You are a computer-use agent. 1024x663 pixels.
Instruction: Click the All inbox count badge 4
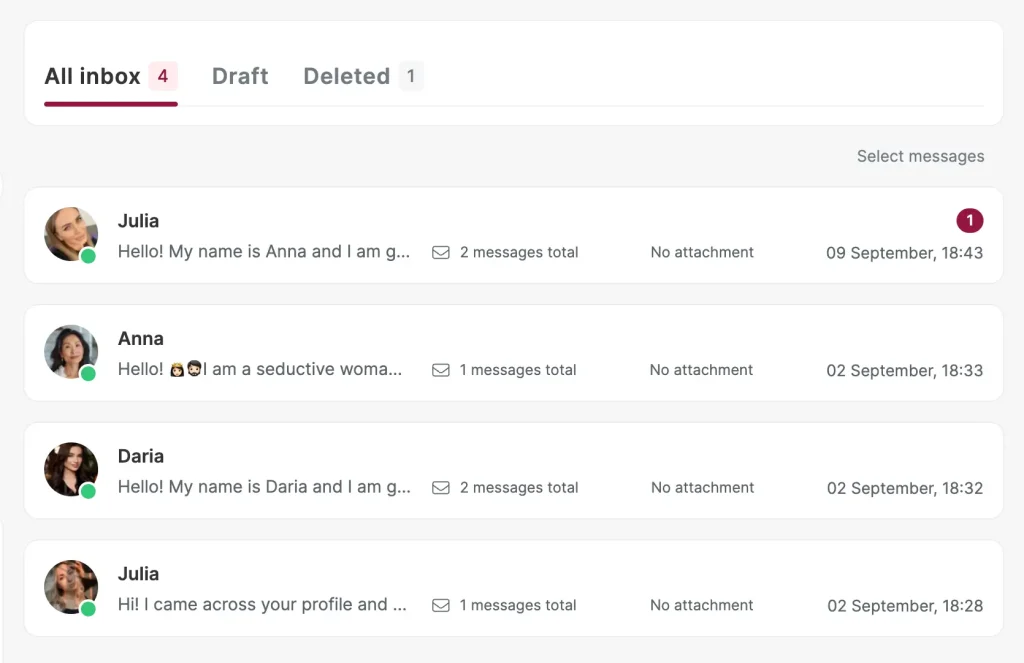tap(163, 76)
